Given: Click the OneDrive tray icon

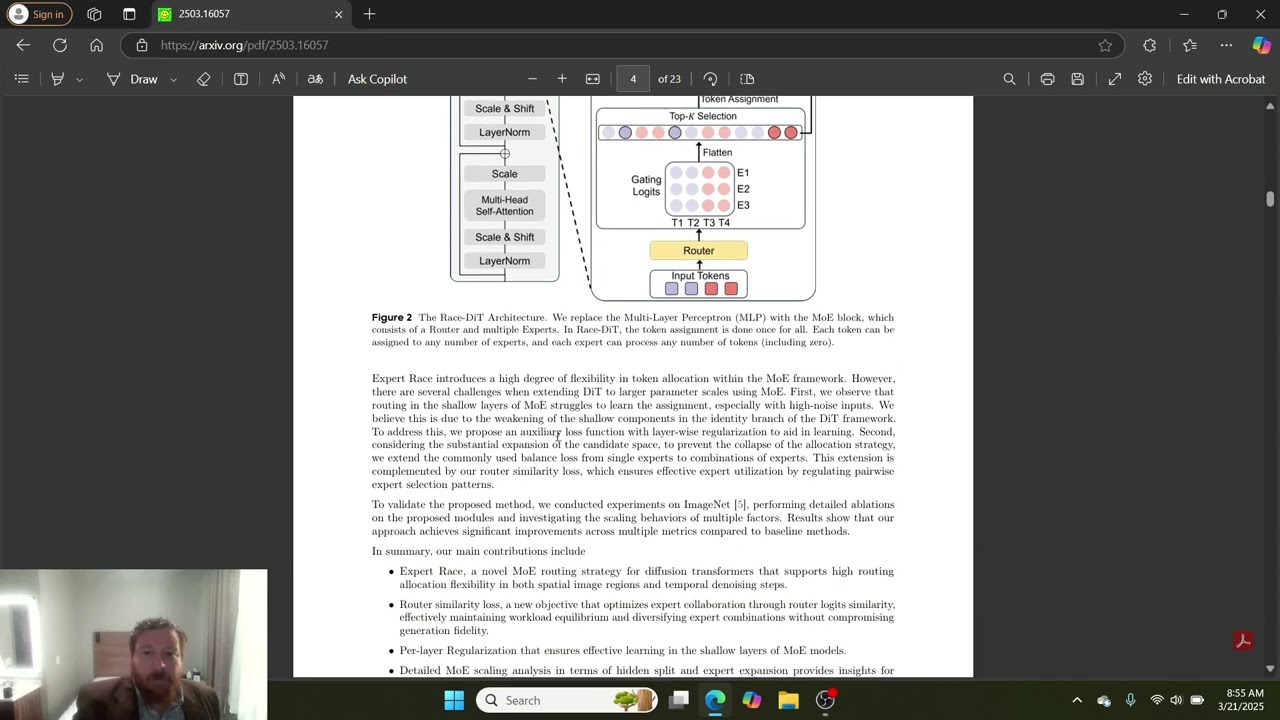Looking at the screenshot, I should click(1104, 700).
